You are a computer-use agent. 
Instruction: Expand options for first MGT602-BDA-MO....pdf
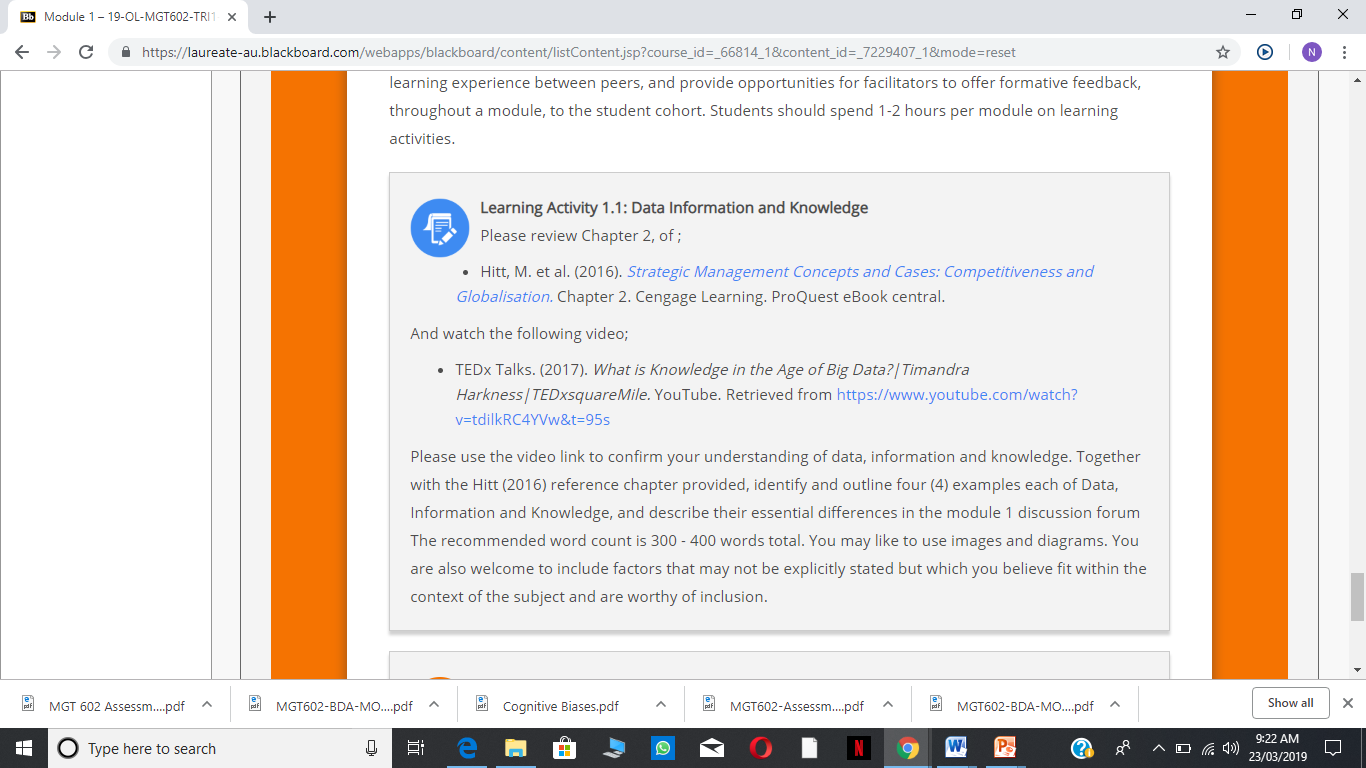[434, 704]
